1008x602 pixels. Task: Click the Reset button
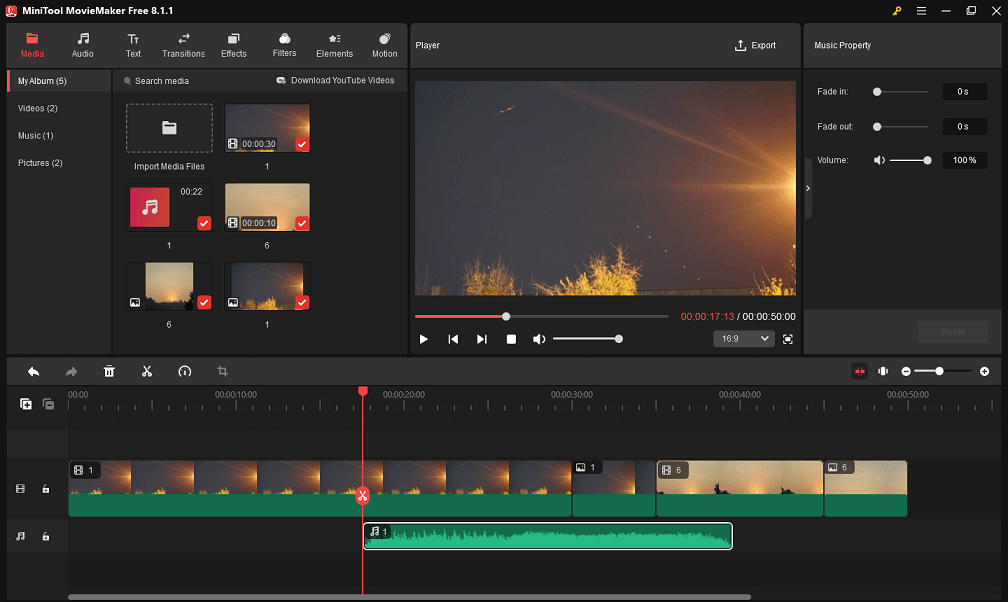pos(953,332)
